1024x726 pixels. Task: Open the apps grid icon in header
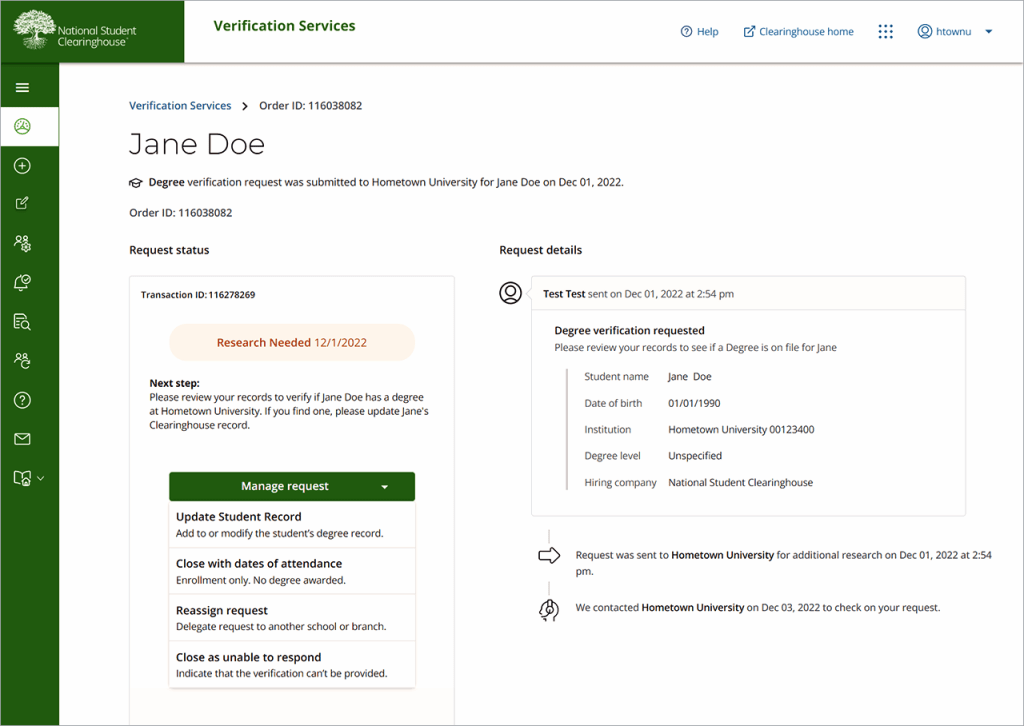pos(886,31)
